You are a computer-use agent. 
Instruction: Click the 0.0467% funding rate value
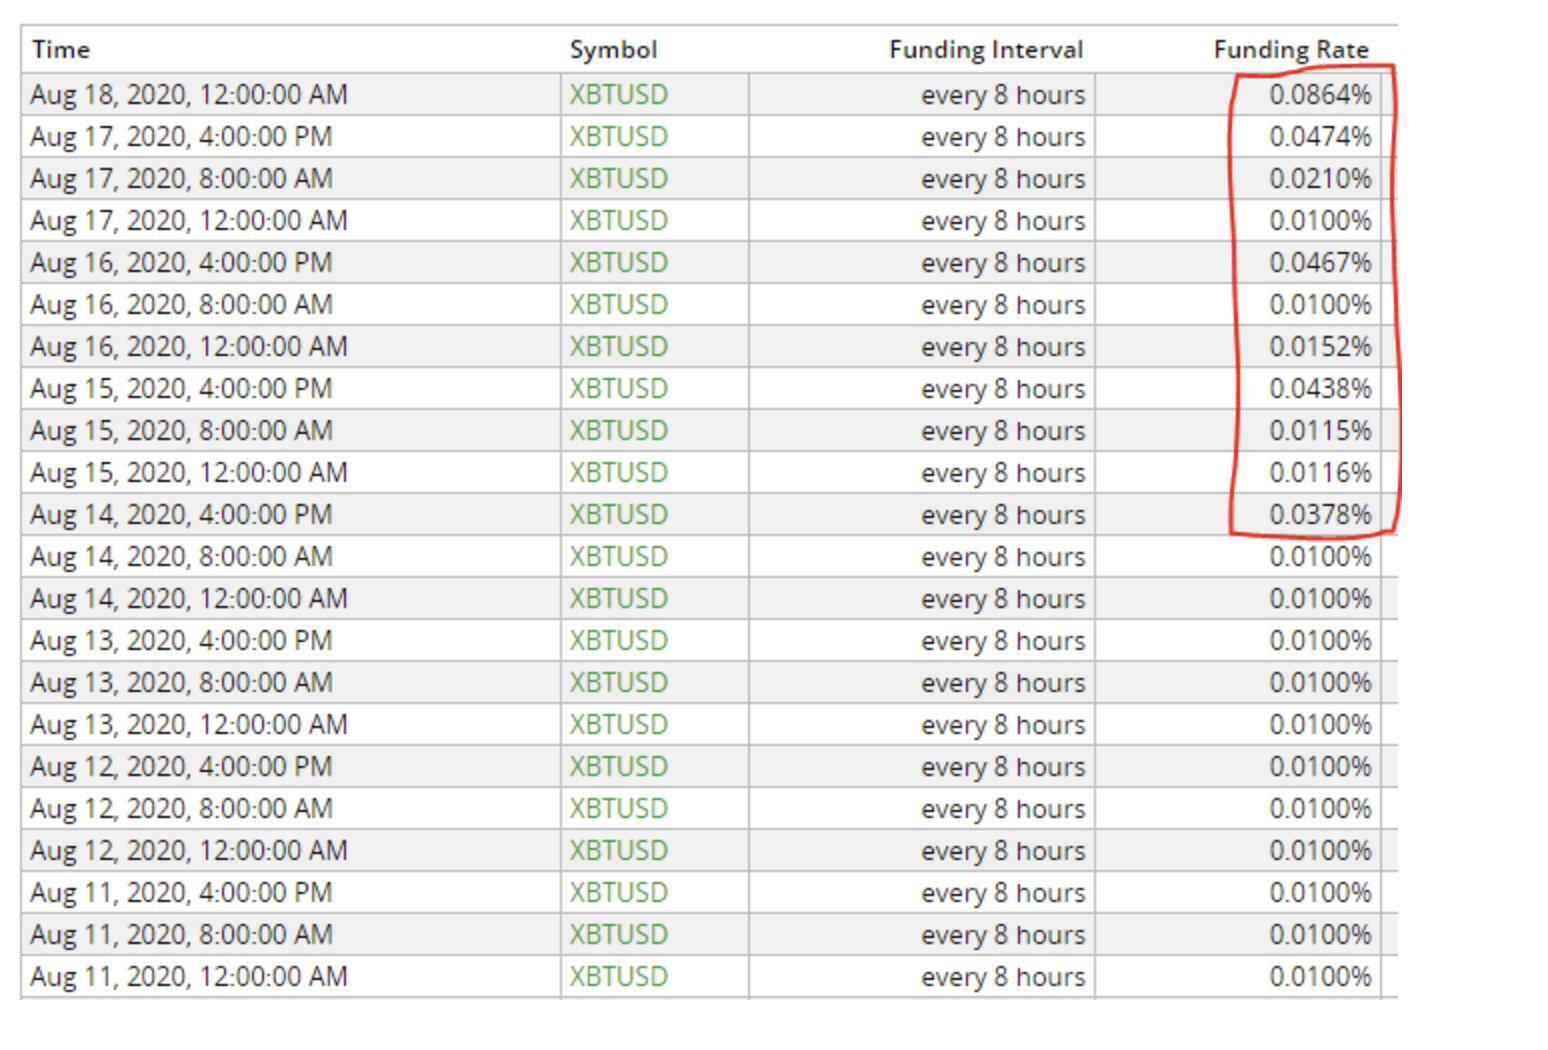pyautogui.click(x=1319, y=263)
